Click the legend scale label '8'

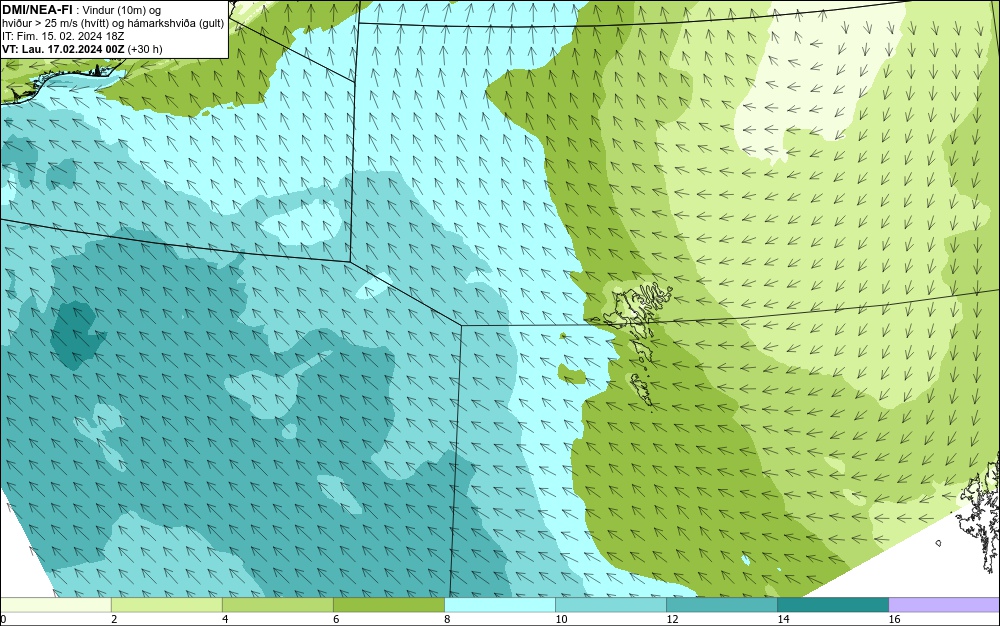pos(447,619)
